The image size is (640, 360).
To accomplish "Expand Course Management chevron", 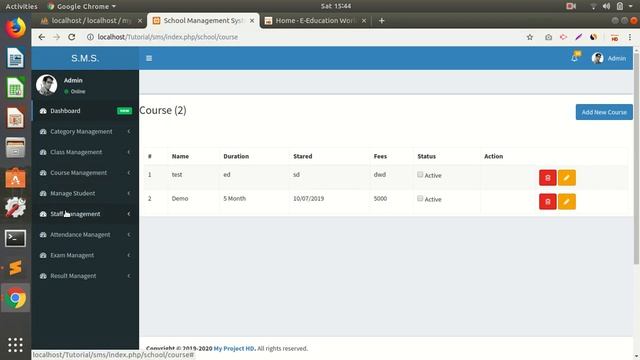I will pos(129,173).
